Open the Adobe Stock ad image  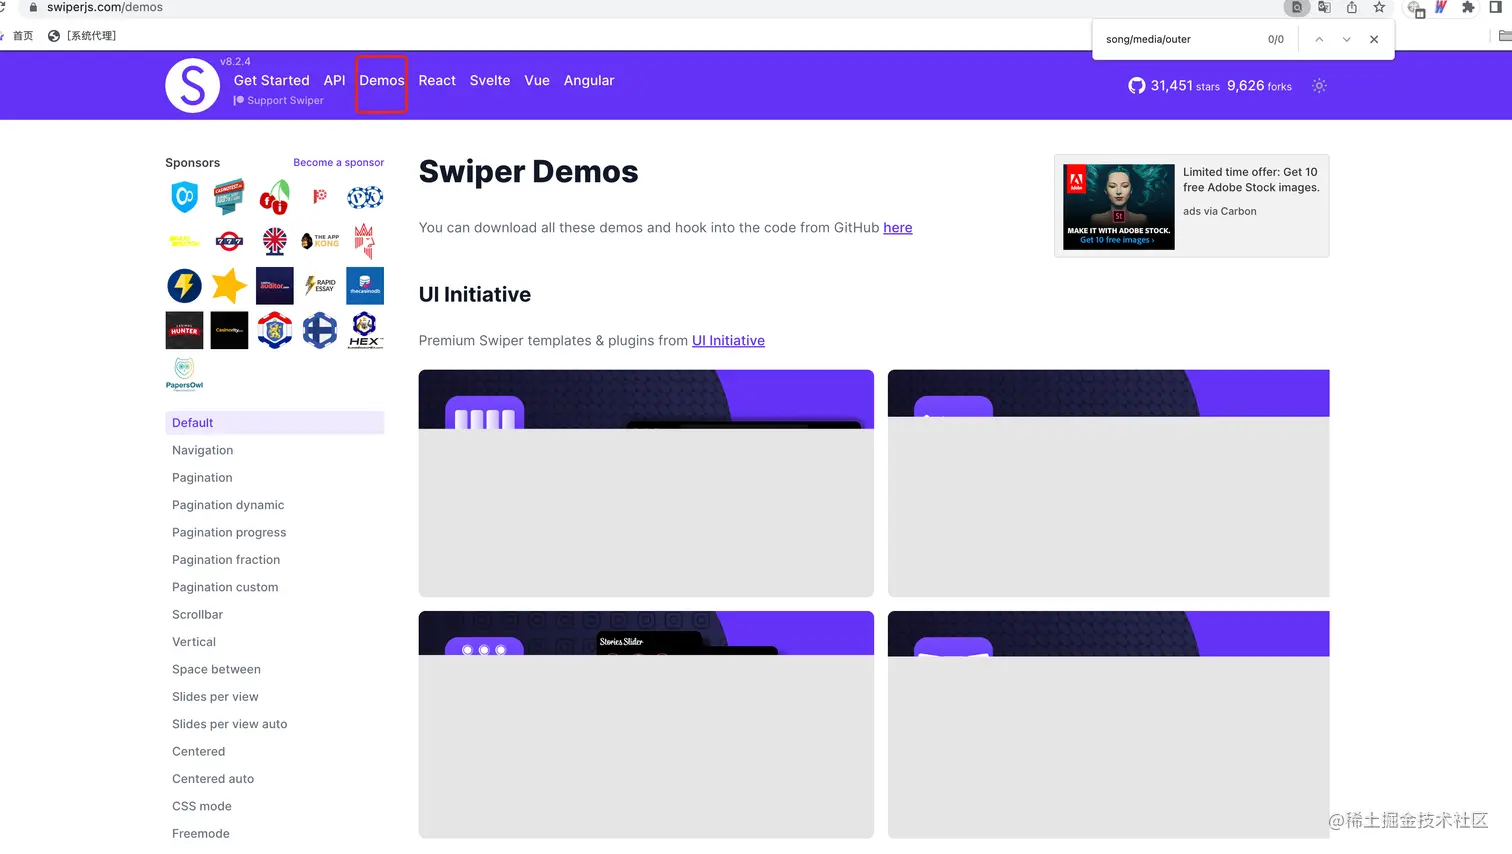tap(1119, 207)
